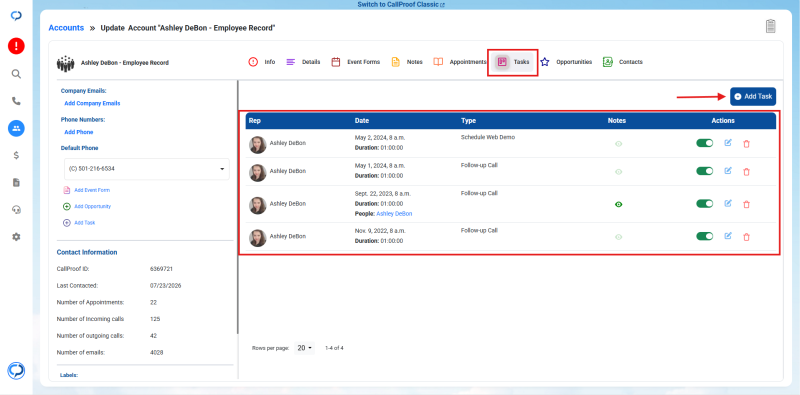The image size is (800, 395).
Task: Switch to the Contacts tab
Action: (x=622, y=62)
